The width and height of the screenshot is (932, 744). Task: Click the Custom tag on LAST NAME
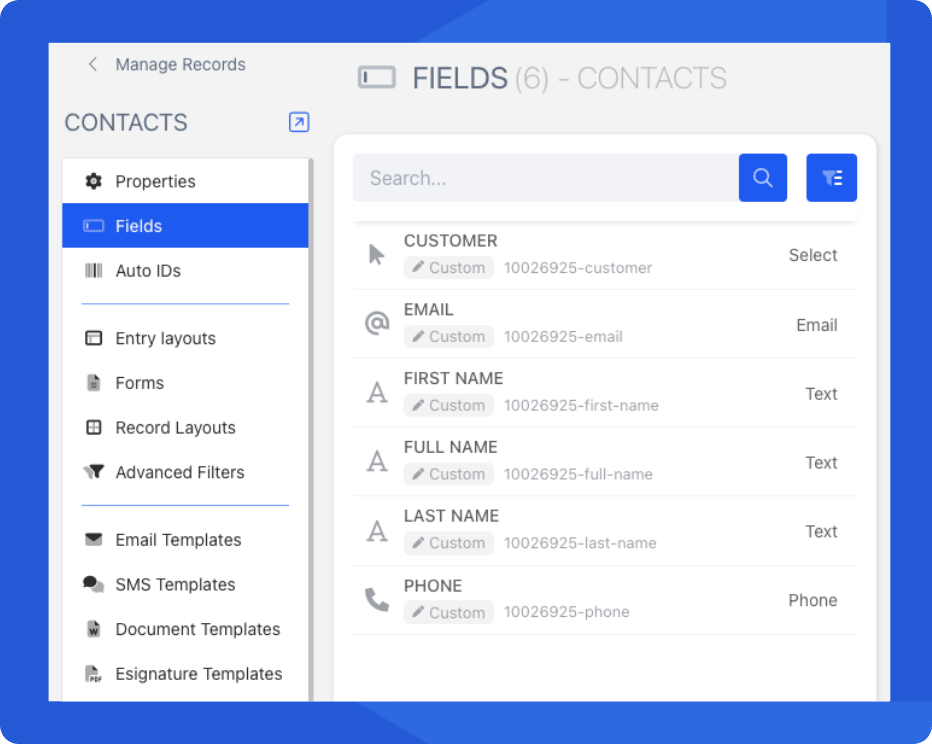[449, 543]
